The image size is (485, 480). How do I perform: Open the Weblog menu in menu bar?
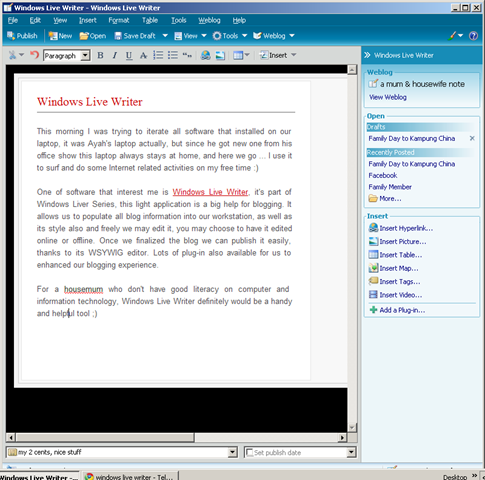click(x=209, y=20)
